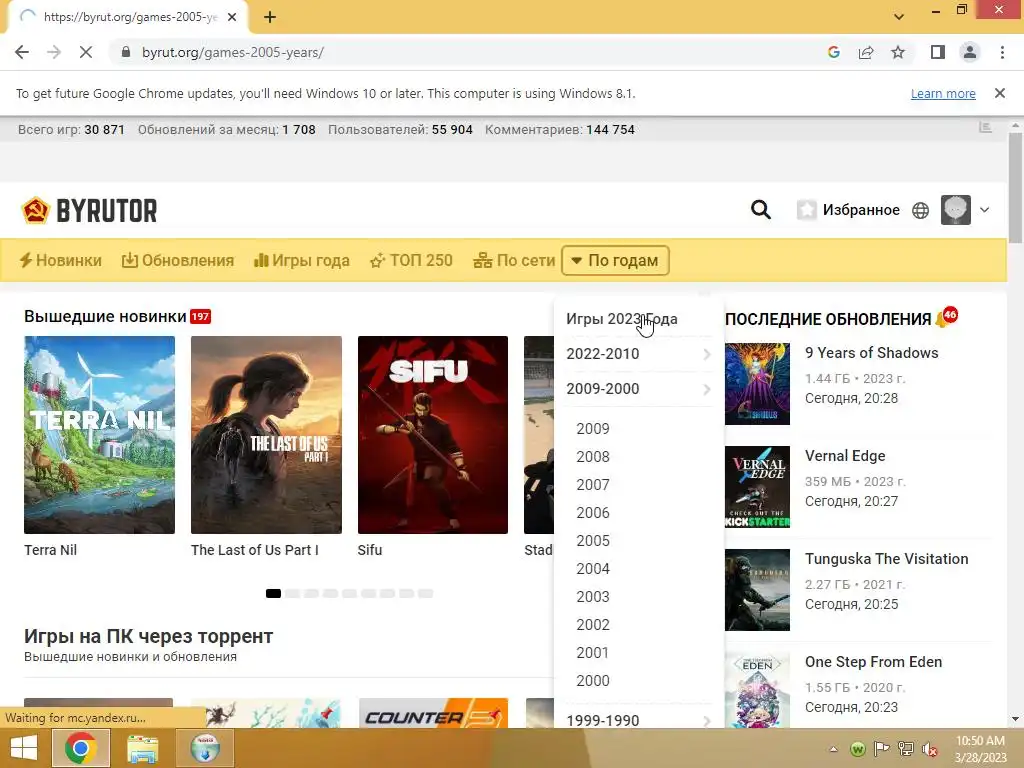
Task: Open the site search magnifier
Action: coord(761,210)
